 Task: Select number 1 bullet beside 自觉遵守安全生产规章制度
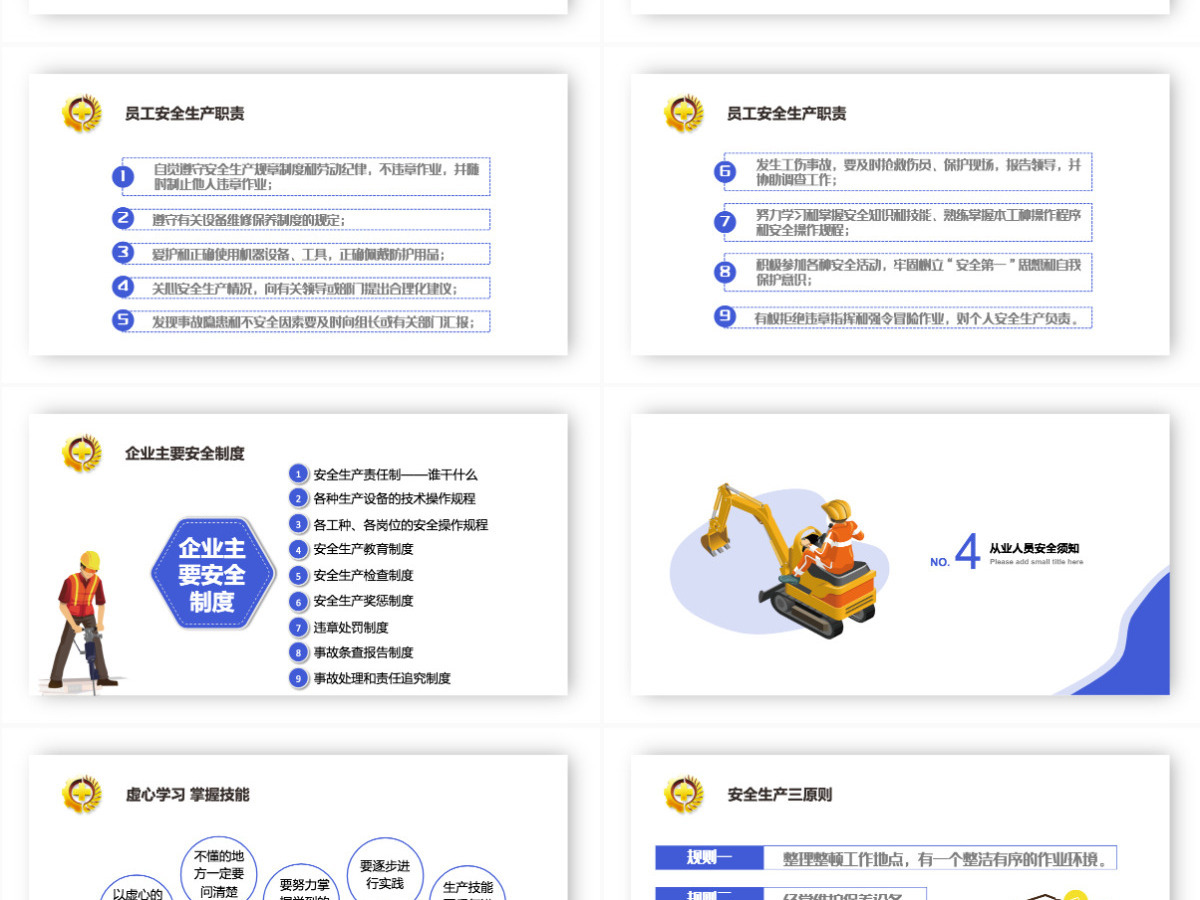click(x=122, y=177)
